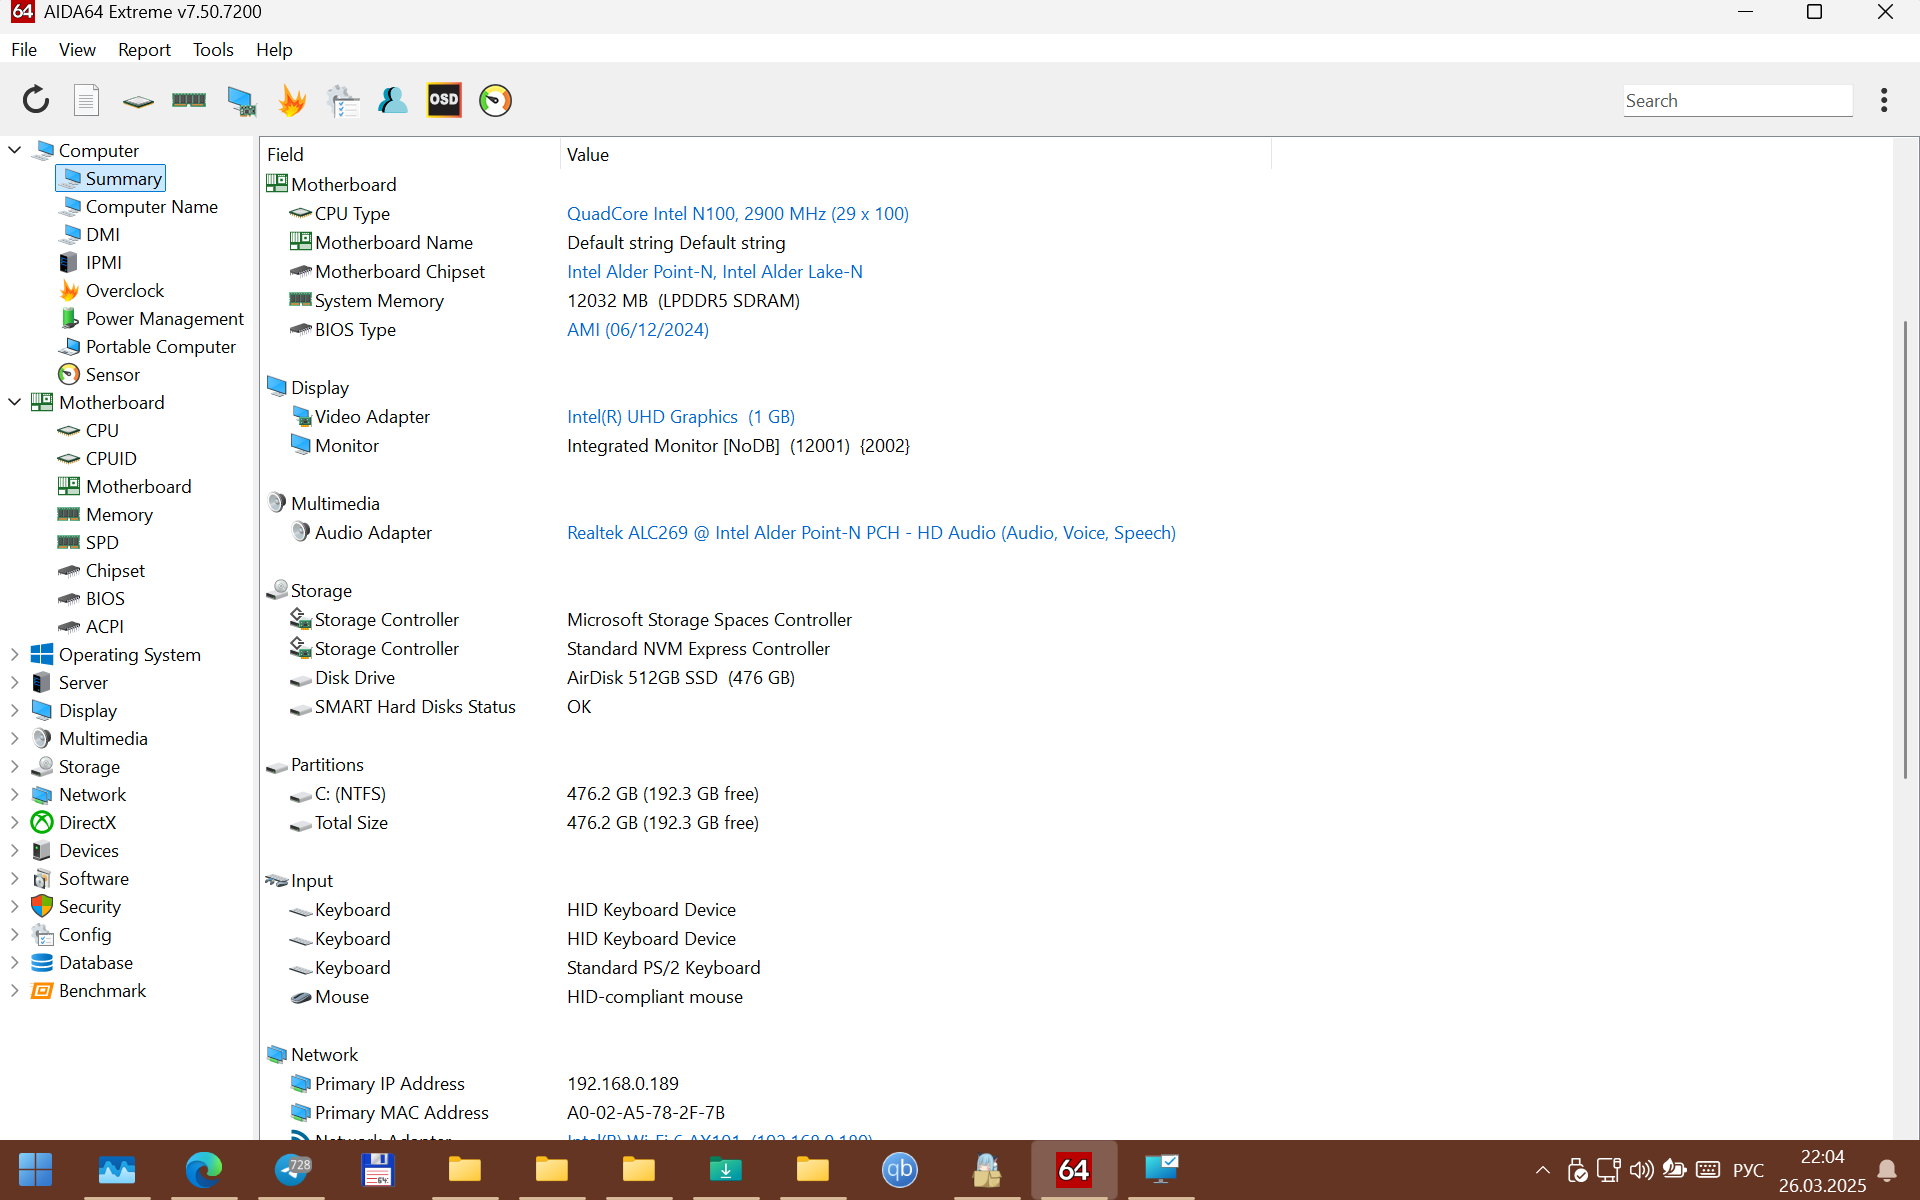
Task: Open the system stability test flame icon
Action: coord(292,100)
